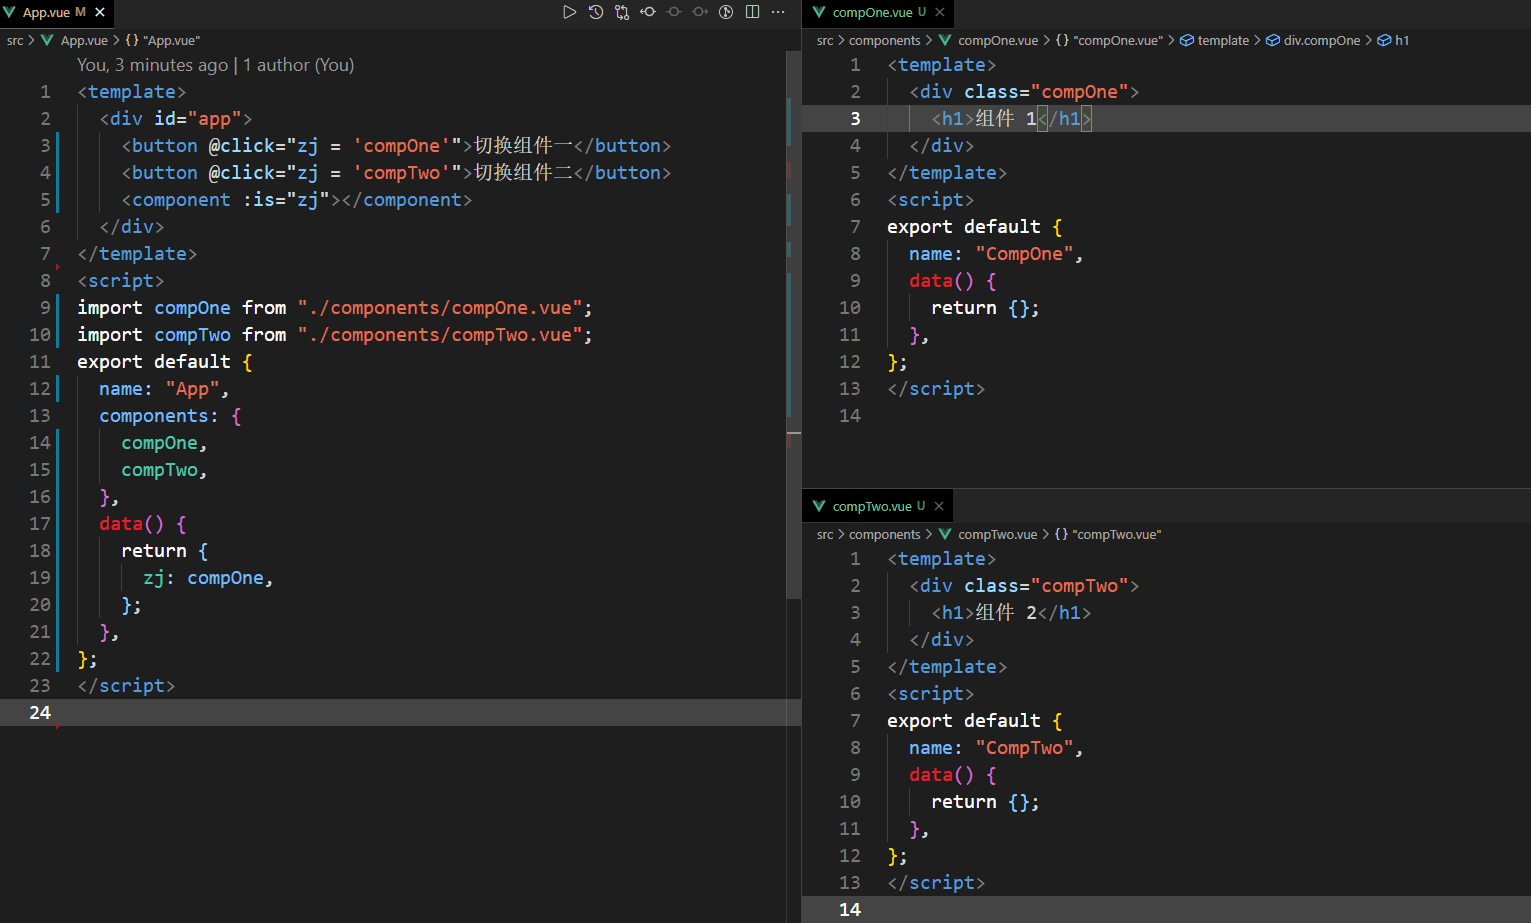Click export default { in compOne.vue
This screenshot has height=923, width=1531.
click(x=975, y=227)
